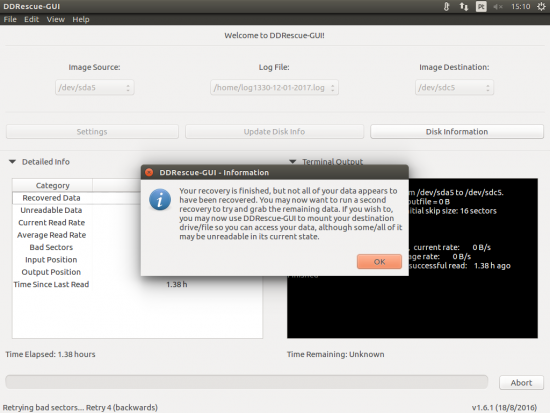This screenshot has height=413, width=550.
Task: Open the File menu
Action: click(x=10, y=19)
